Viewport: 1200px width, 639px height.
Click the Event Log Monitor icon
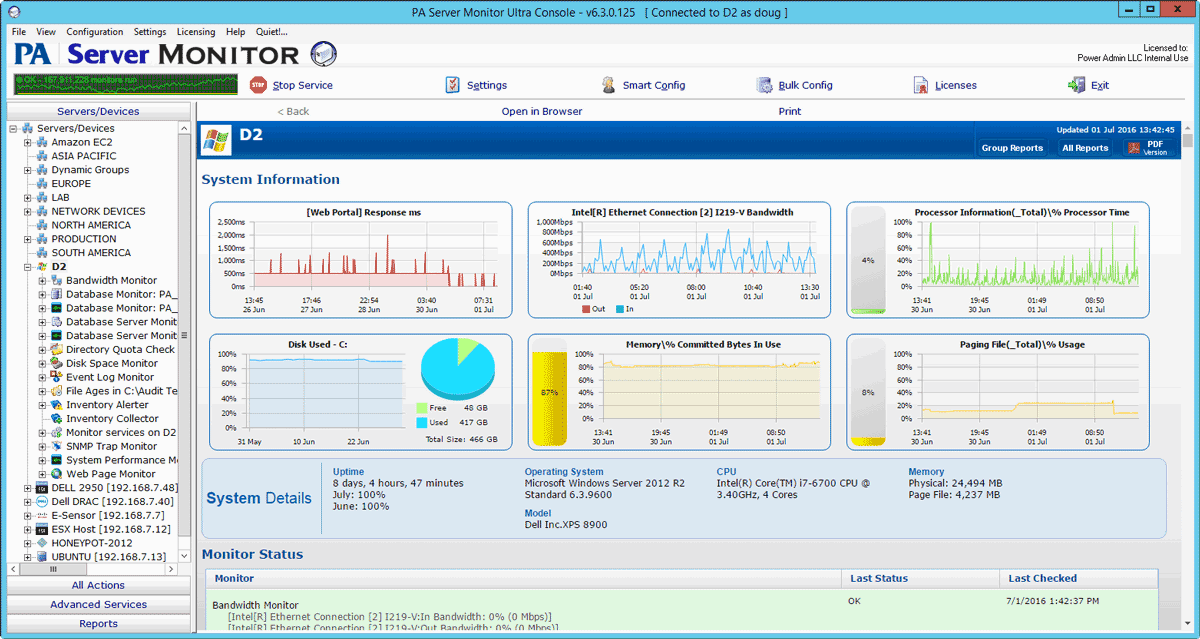pos(57,377)
